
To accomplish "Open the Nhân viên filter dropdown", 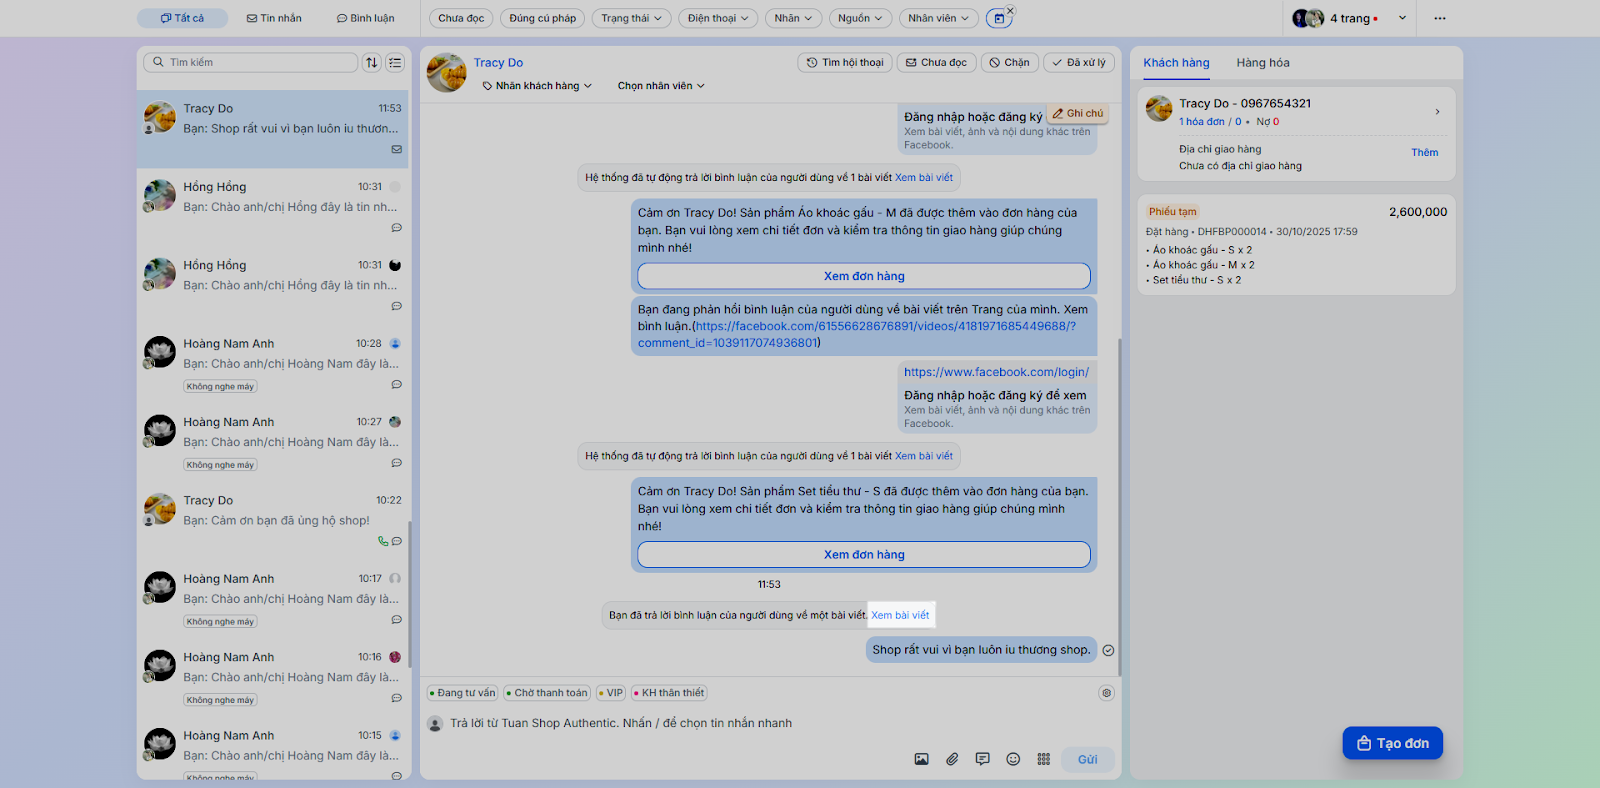I will click(x=938, y=18).
